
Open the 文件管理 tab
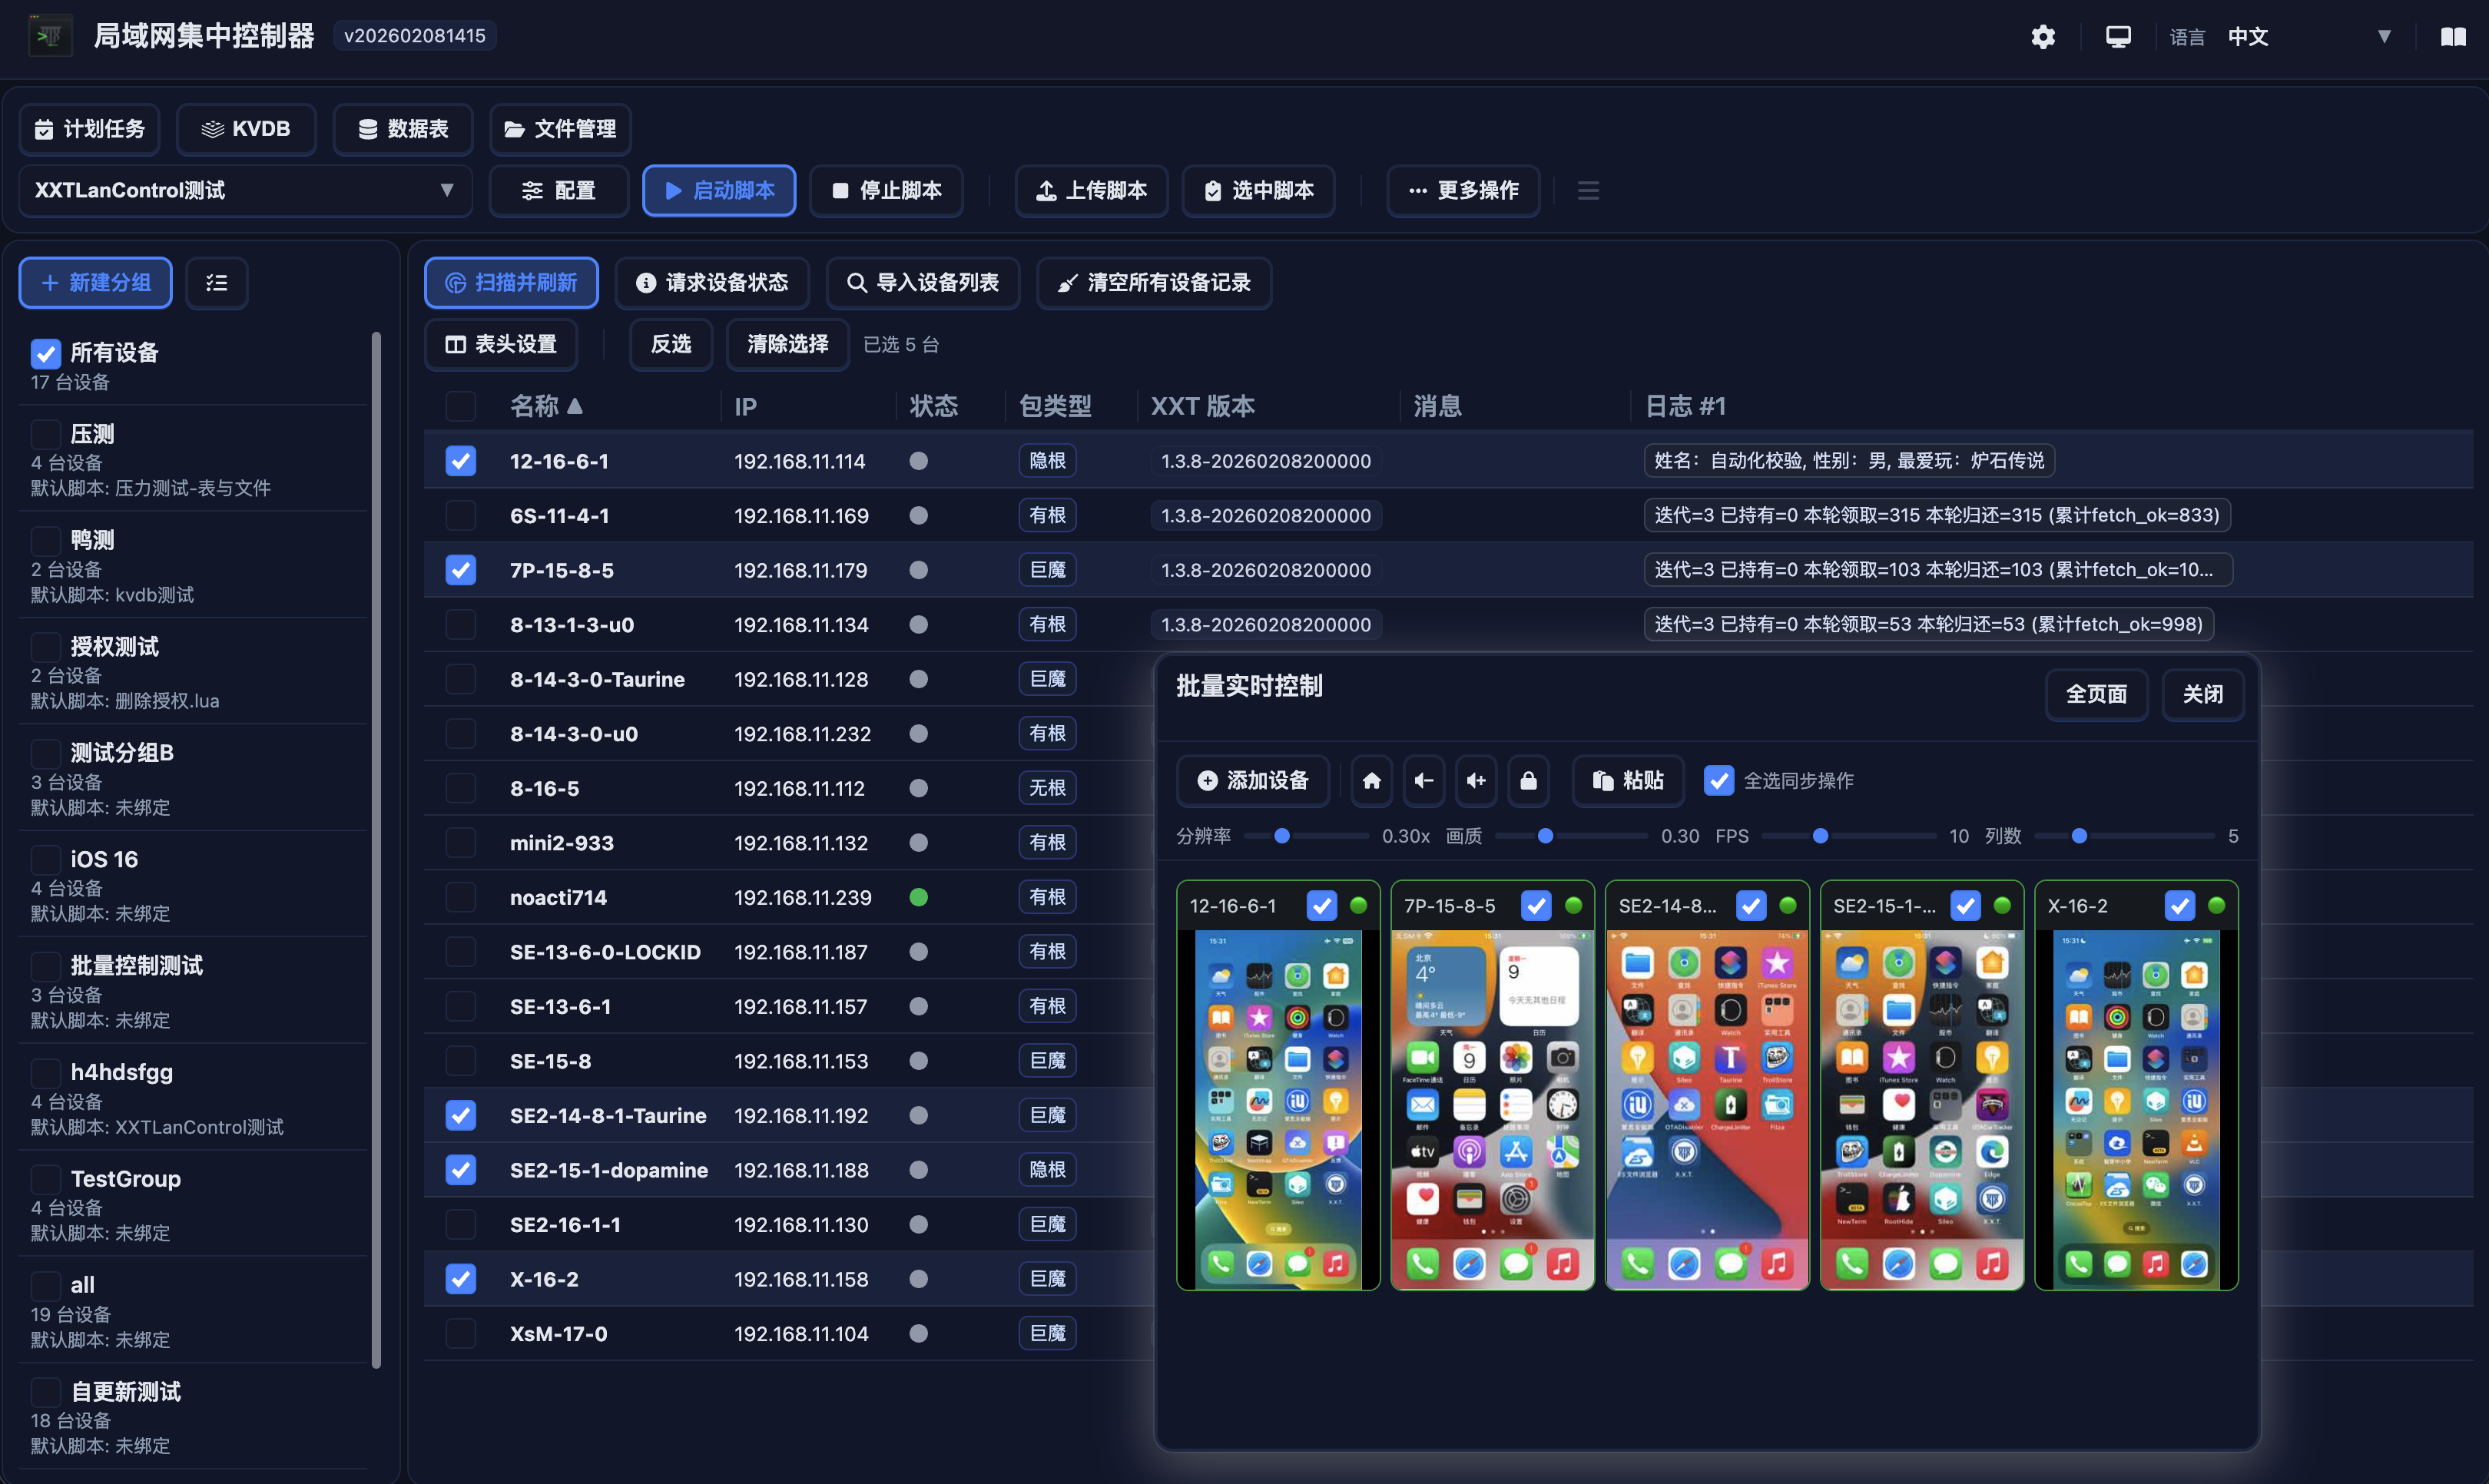point(559,129)
